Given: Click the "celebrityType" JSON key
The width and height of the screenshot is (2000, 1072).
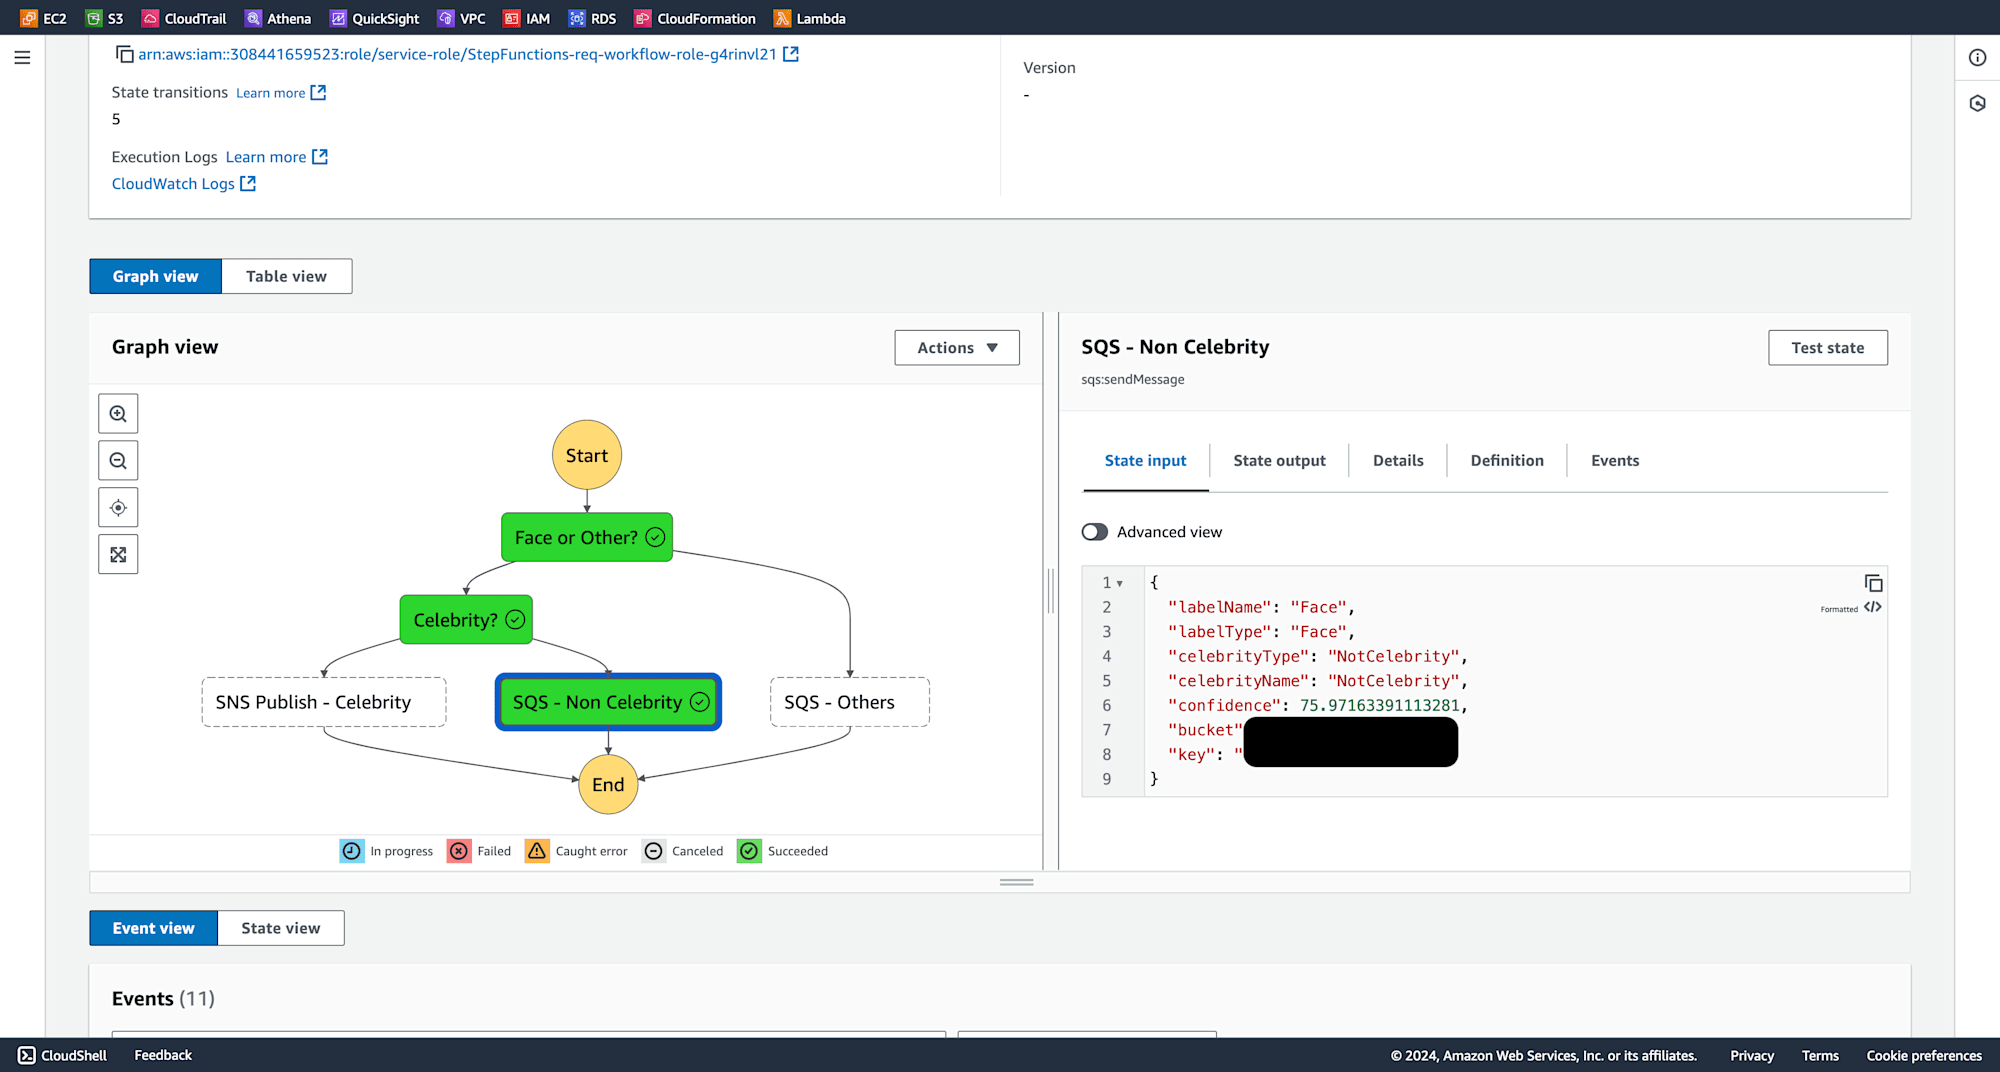Looking at the screenshot, I should [1238, 657].
